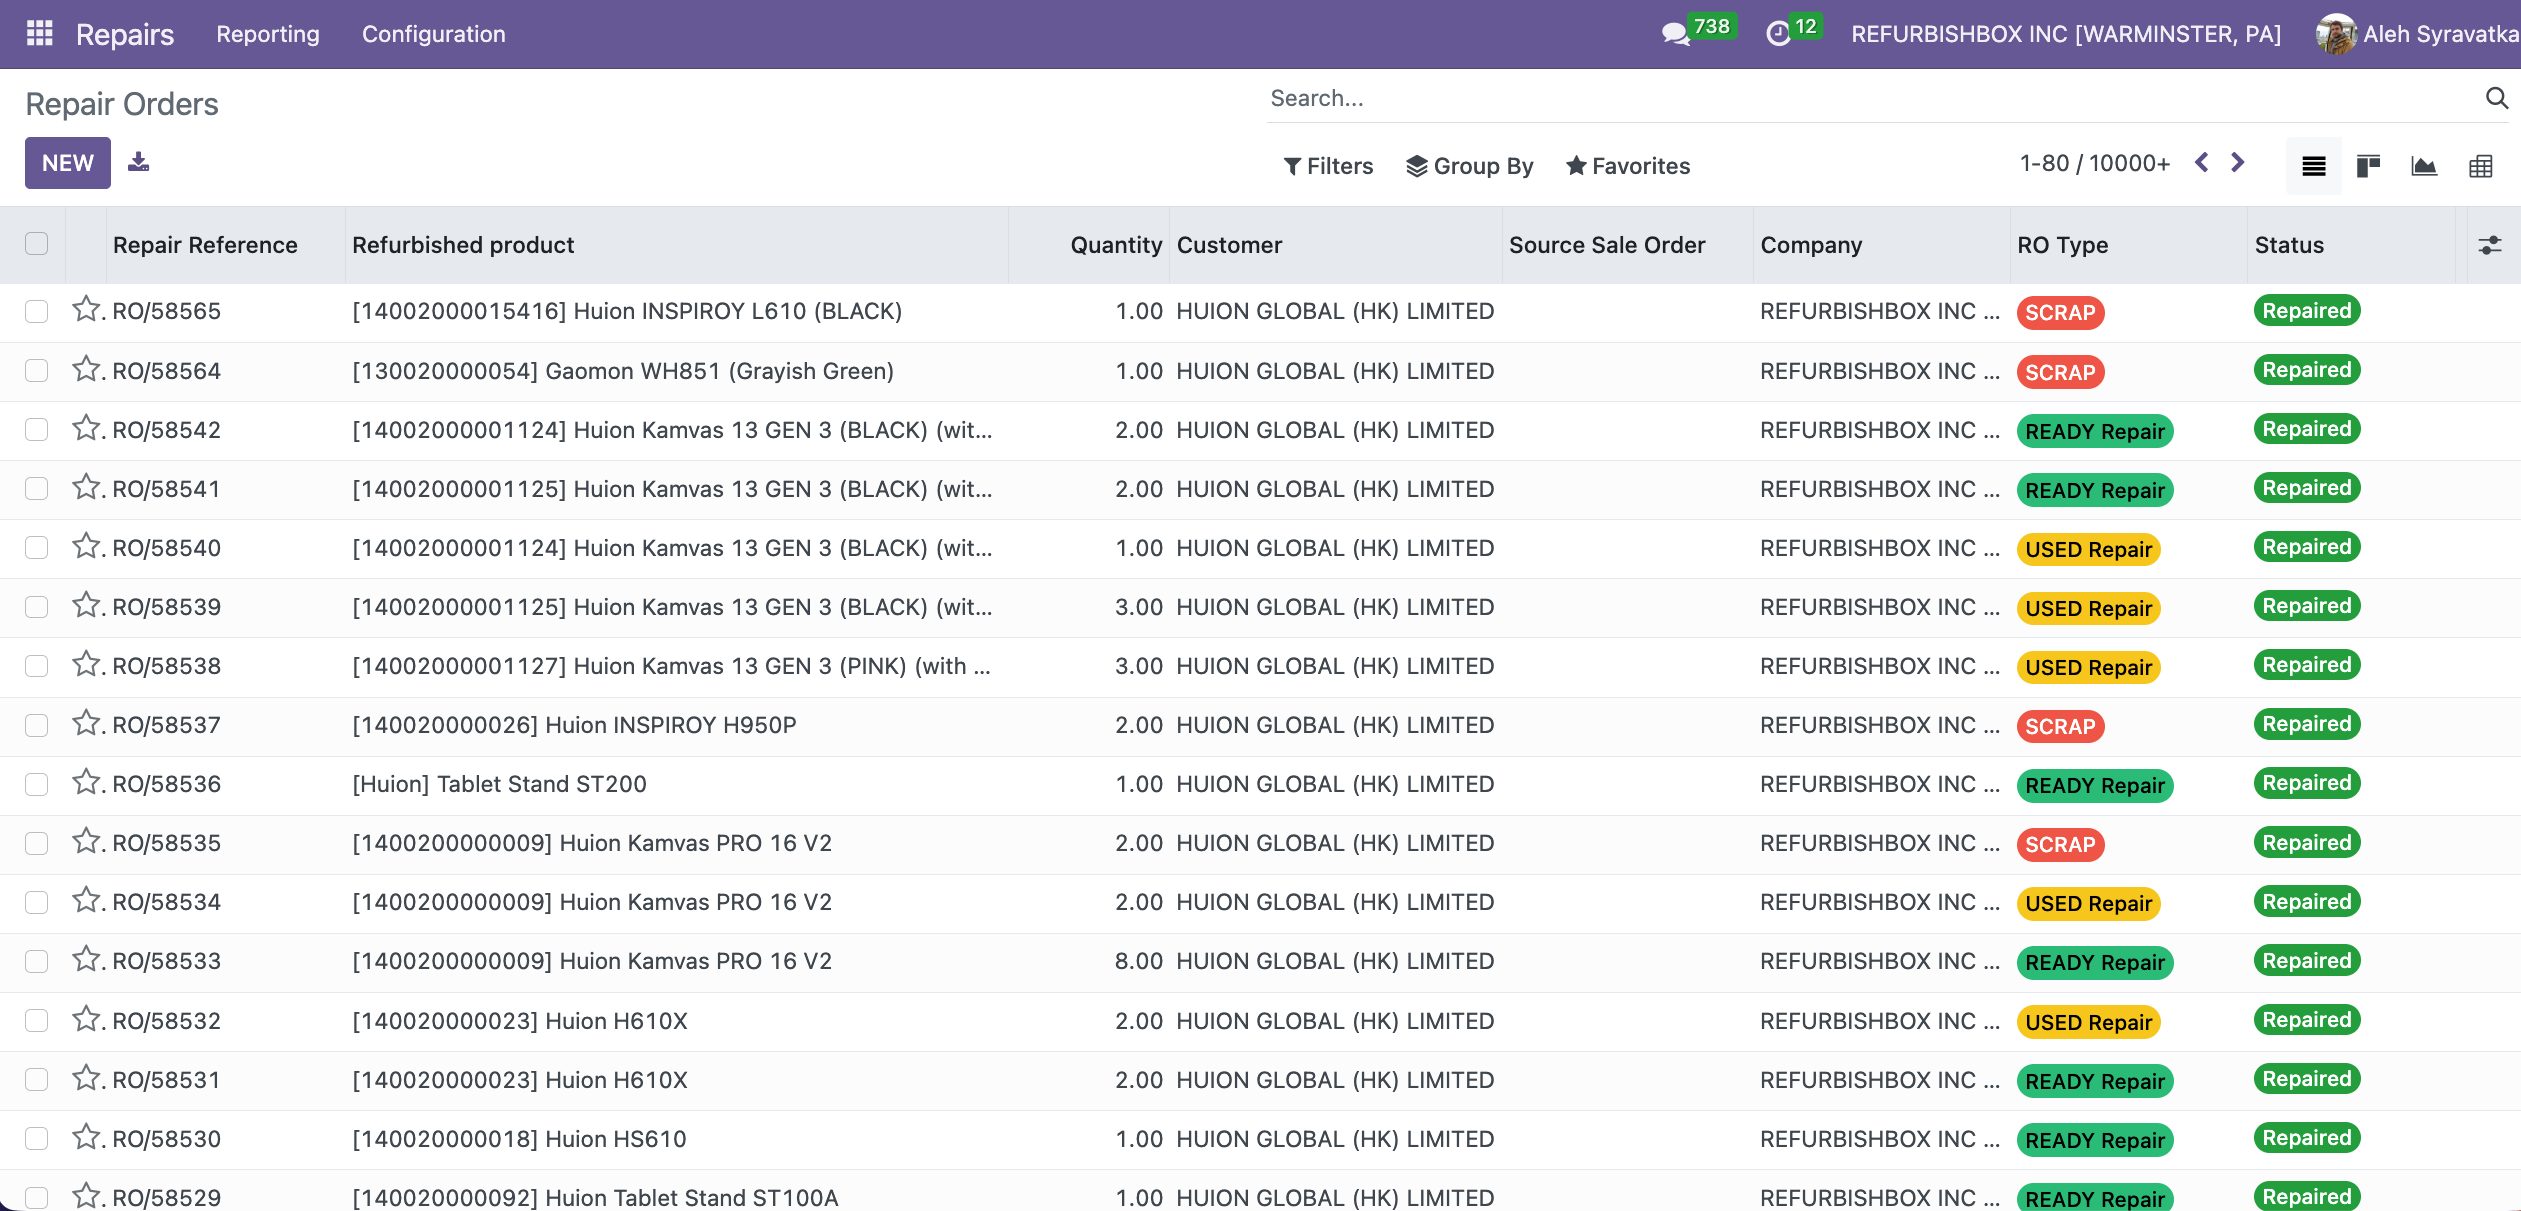
Task: Create a NEW repair order
Action: coord(68,163)
